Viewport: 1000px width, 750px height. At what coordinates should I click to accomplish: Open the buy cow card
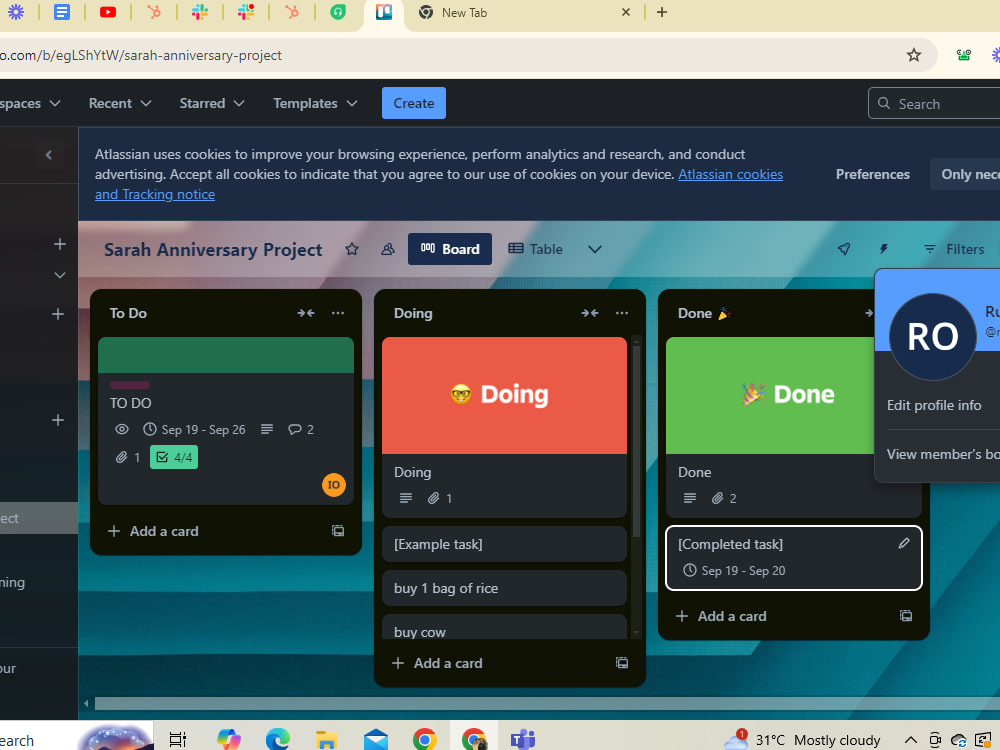[x=504, y=628]
